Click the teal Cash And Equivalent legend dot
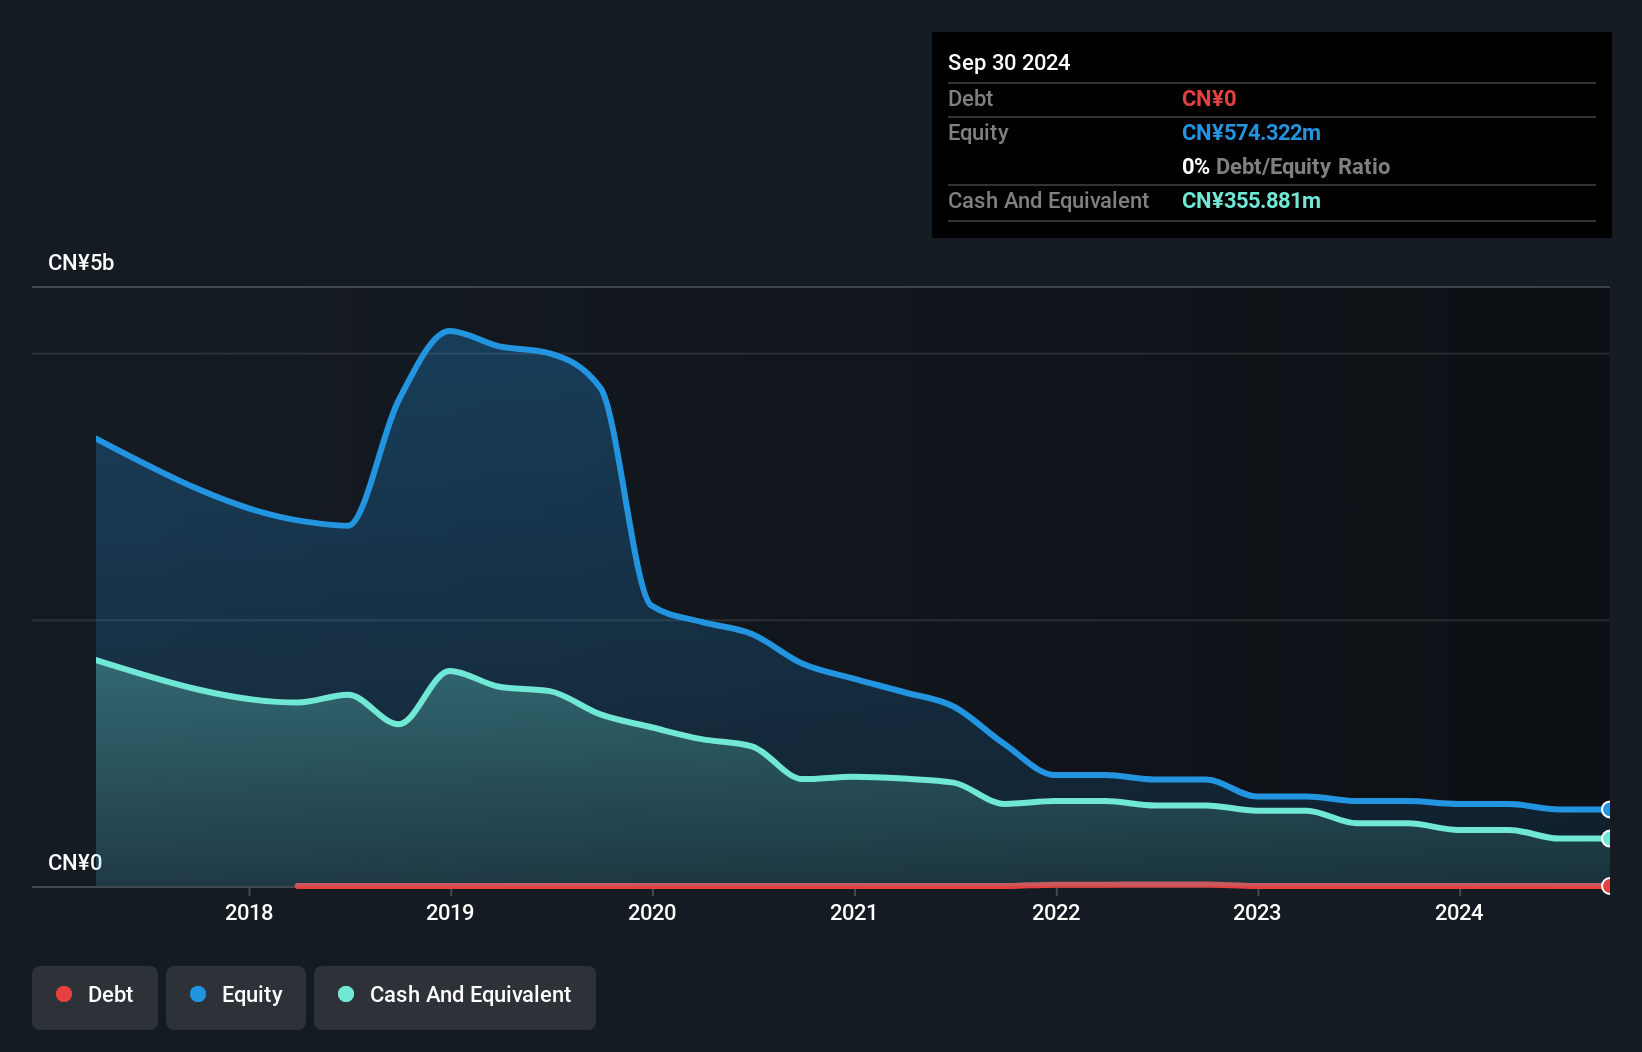The height and width of the screenshot is (1052, 1642). click(x=346, y=994)
